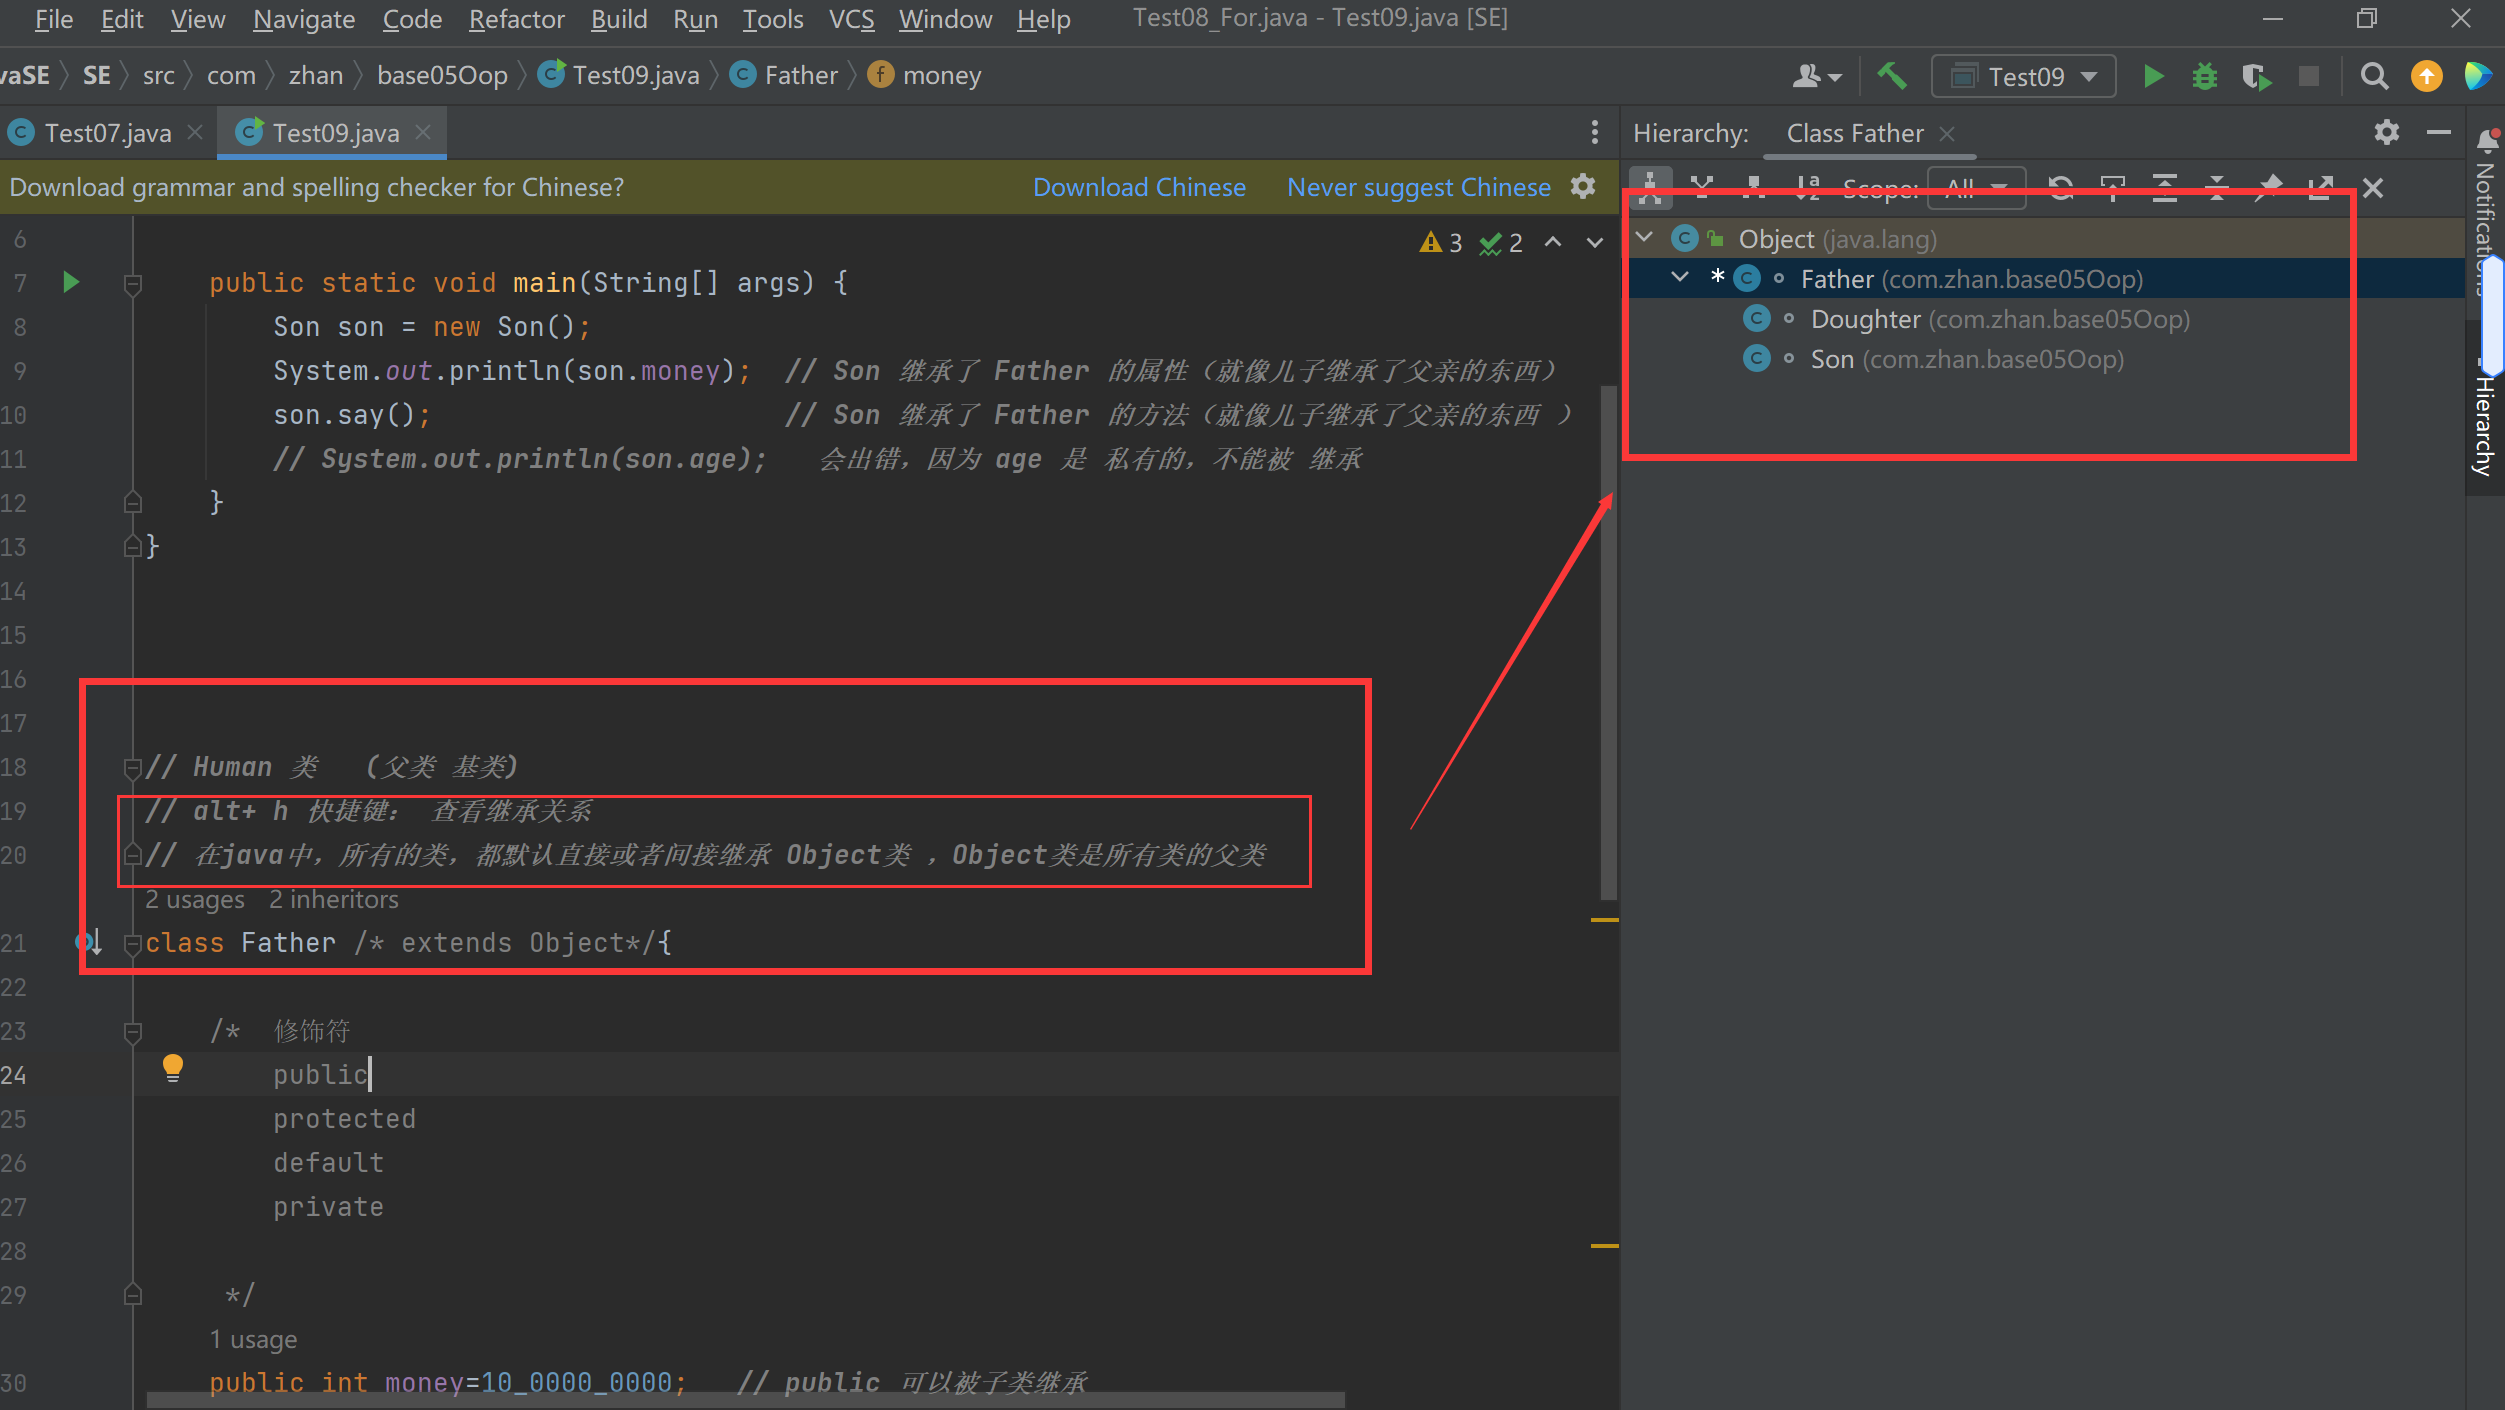Screen dimensions: 2505x1410
Task: Open Search Everywhere magnifier icon
Action: pos(2373,76)
